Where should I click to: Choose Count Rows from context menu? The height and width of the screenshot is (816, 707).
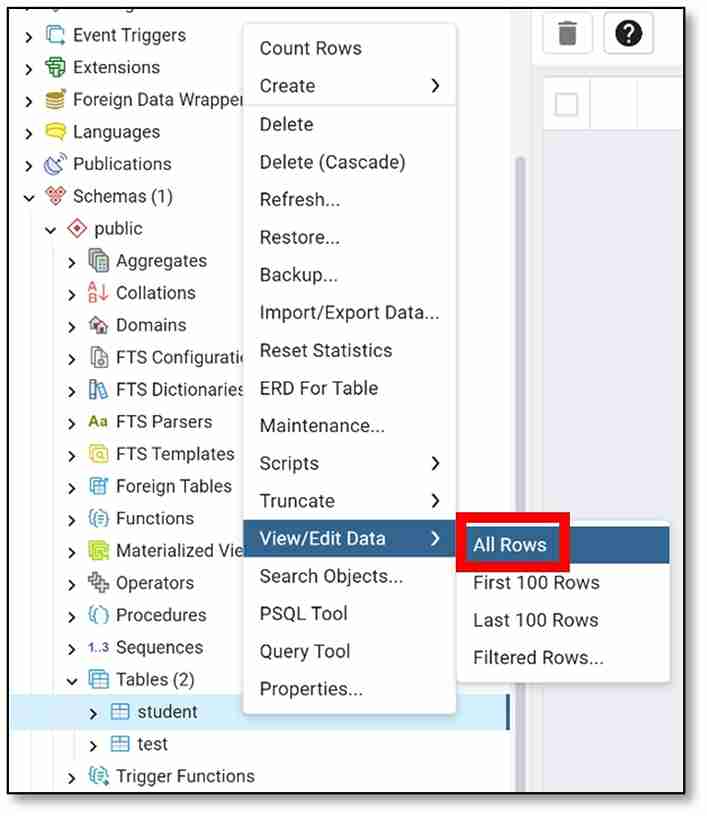[x=350, y=48]
